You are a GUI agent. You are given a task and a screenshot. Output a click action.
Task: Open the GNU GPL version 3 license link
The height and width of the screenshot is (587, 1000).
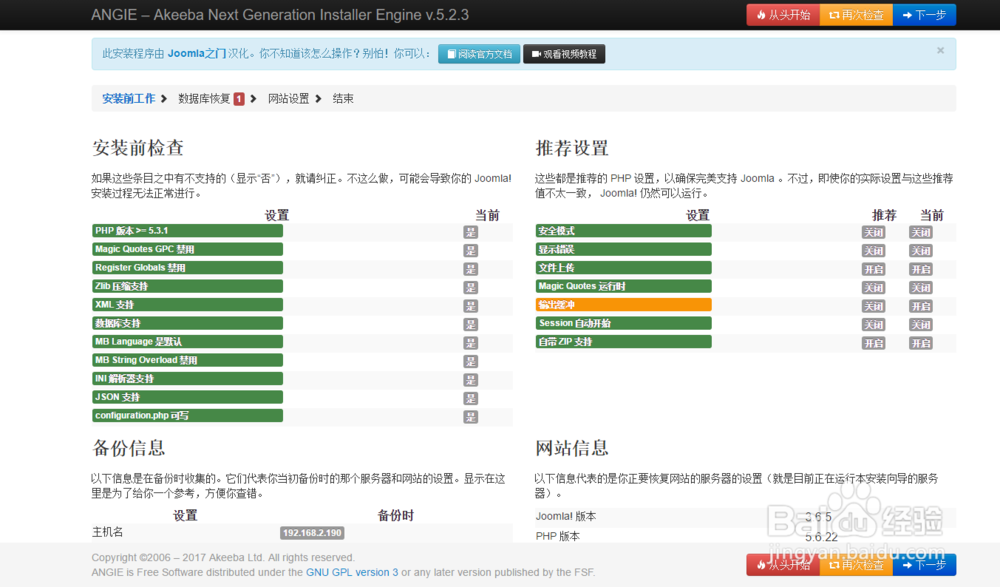[x=352, y=572]
